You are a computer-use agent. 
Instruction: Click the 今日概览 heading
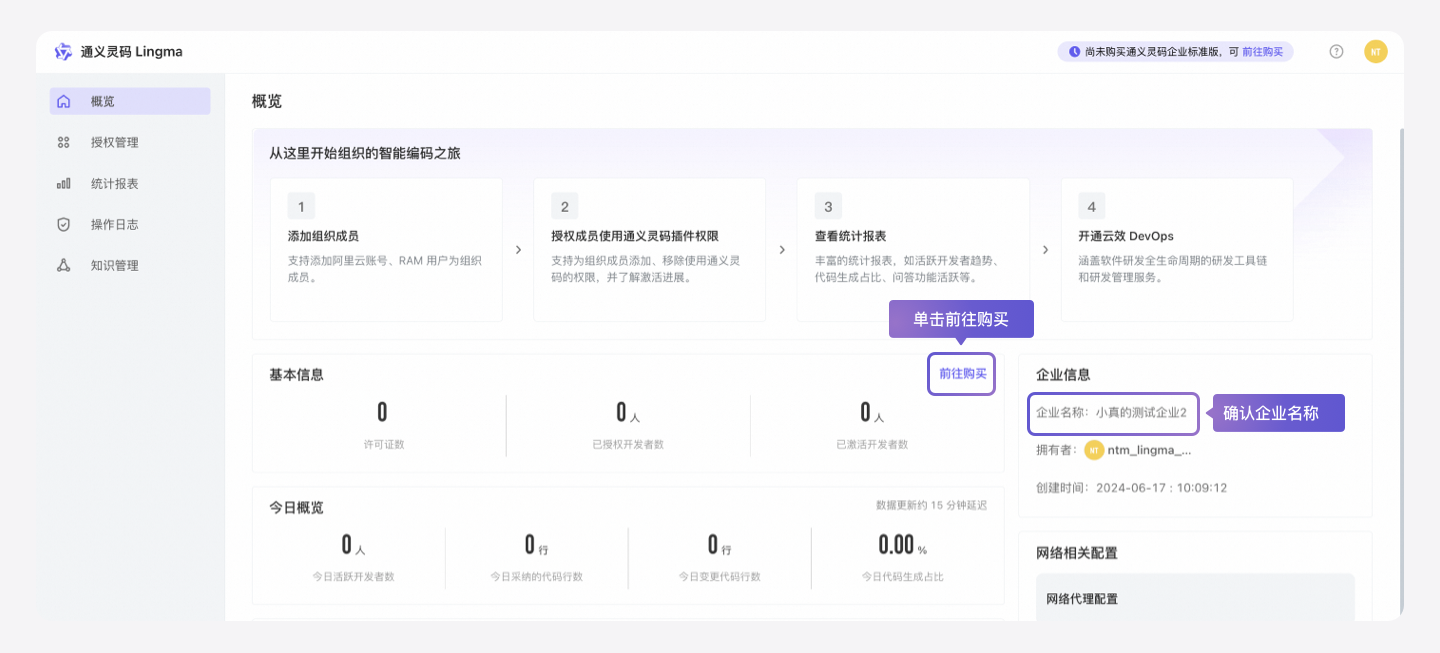tap(296, 507)
